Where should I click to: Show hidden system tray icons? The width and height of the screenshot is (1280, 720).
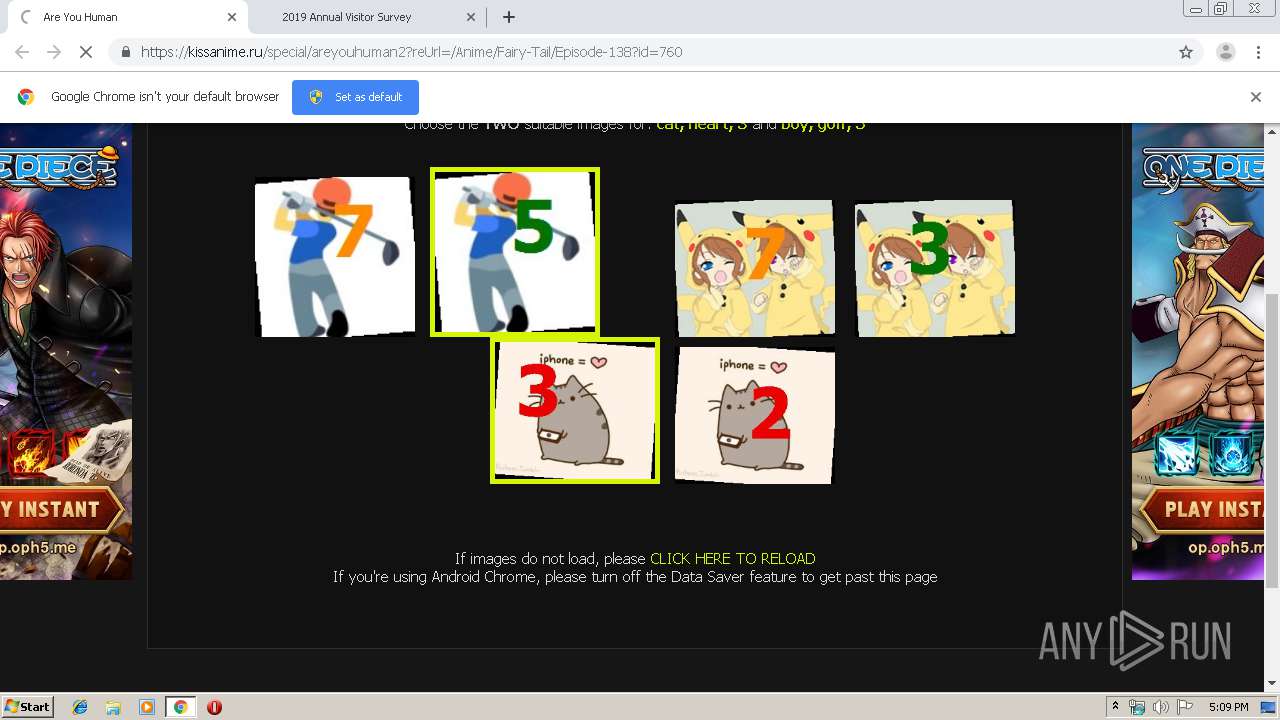[x=1115, y=706]
